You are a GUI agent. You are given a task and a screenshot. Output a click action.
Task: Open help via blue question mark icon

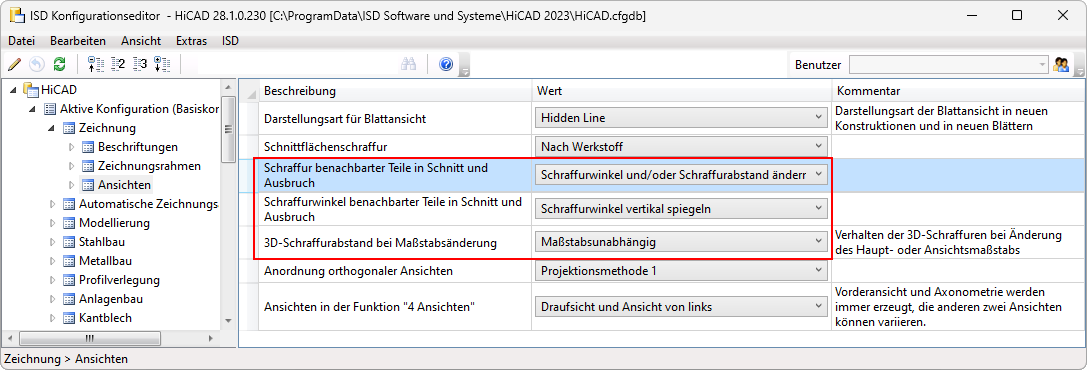[446, 64]
